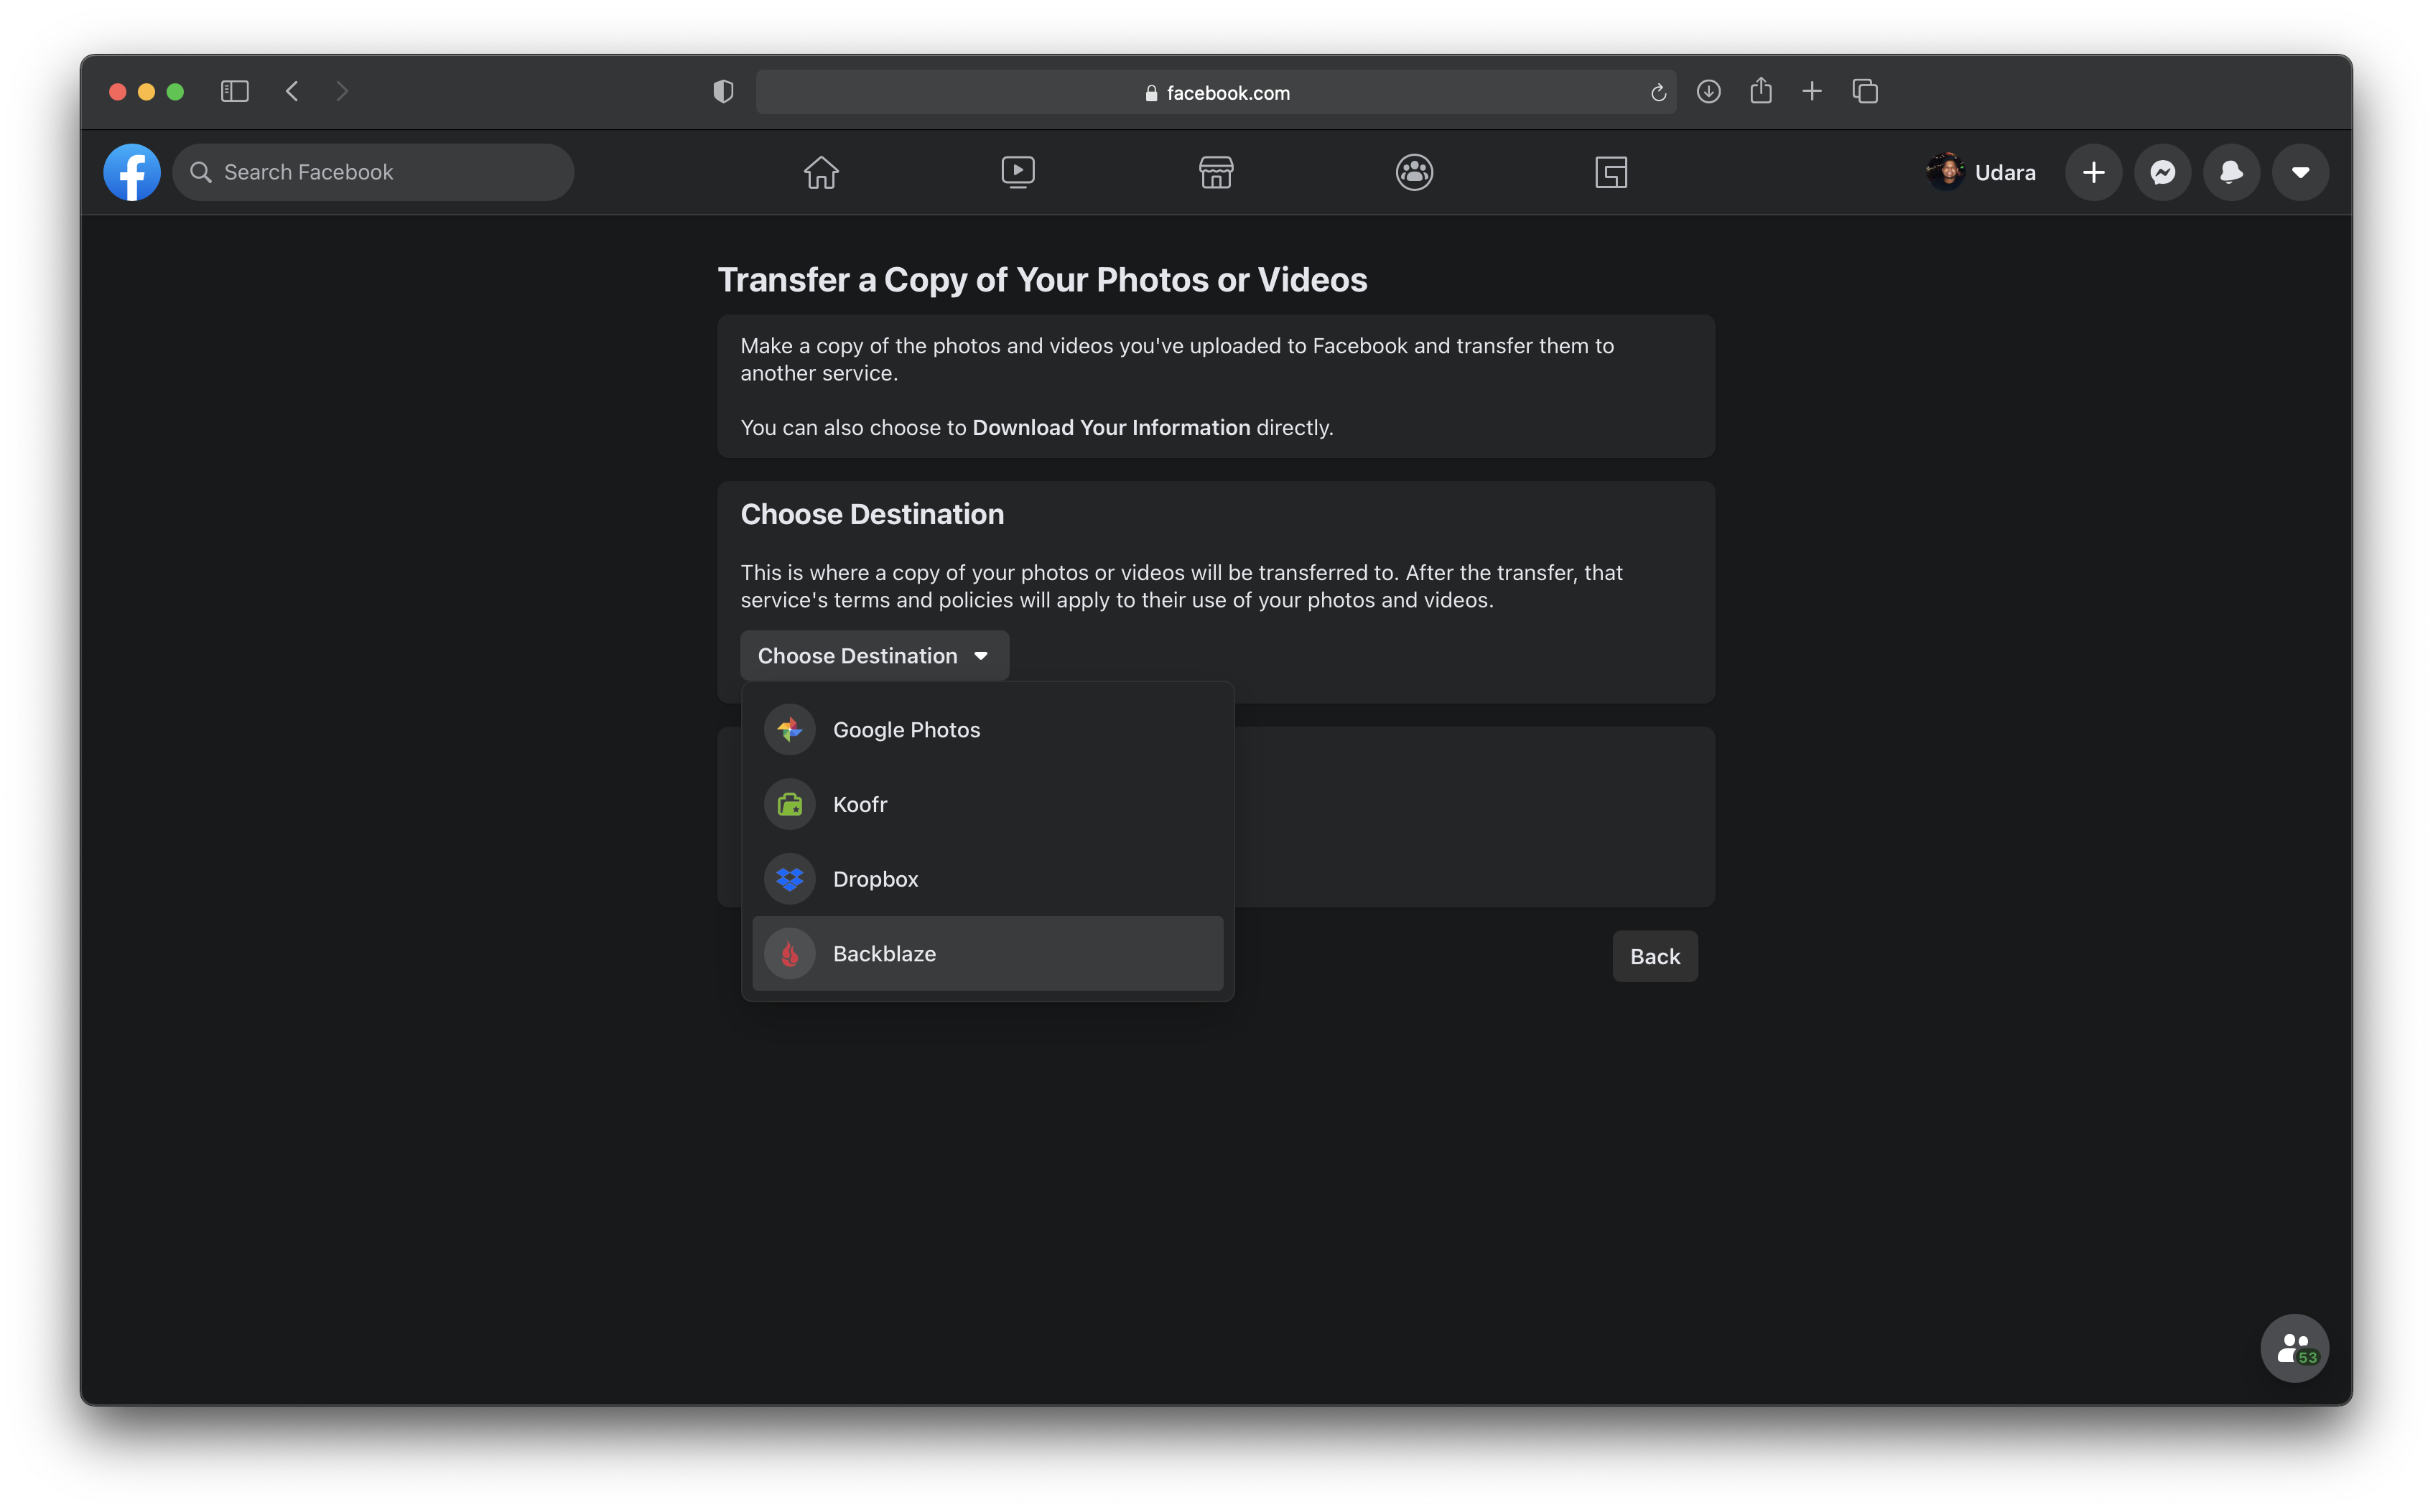Click the Koofr green icon
This screenshot has height=1512, width=2433.
(x=789, y=804)
